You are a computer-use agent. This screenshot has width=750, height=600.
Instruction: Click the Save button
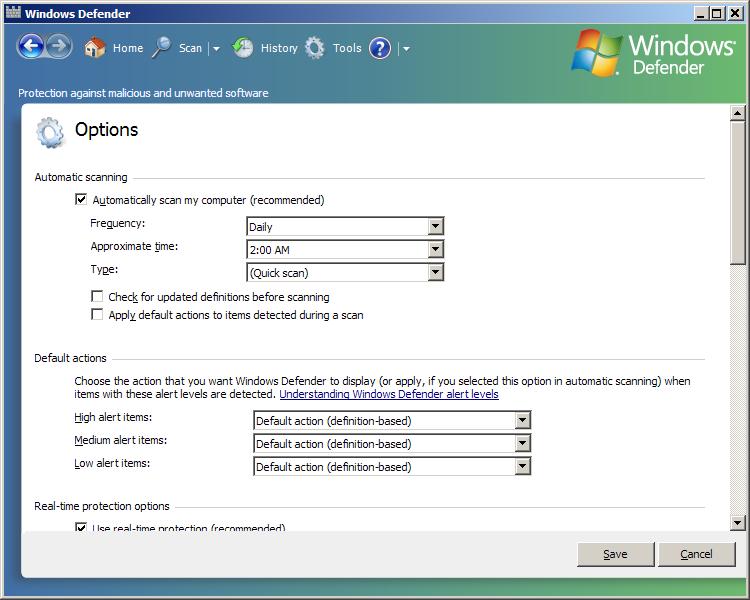click(615, 554)
